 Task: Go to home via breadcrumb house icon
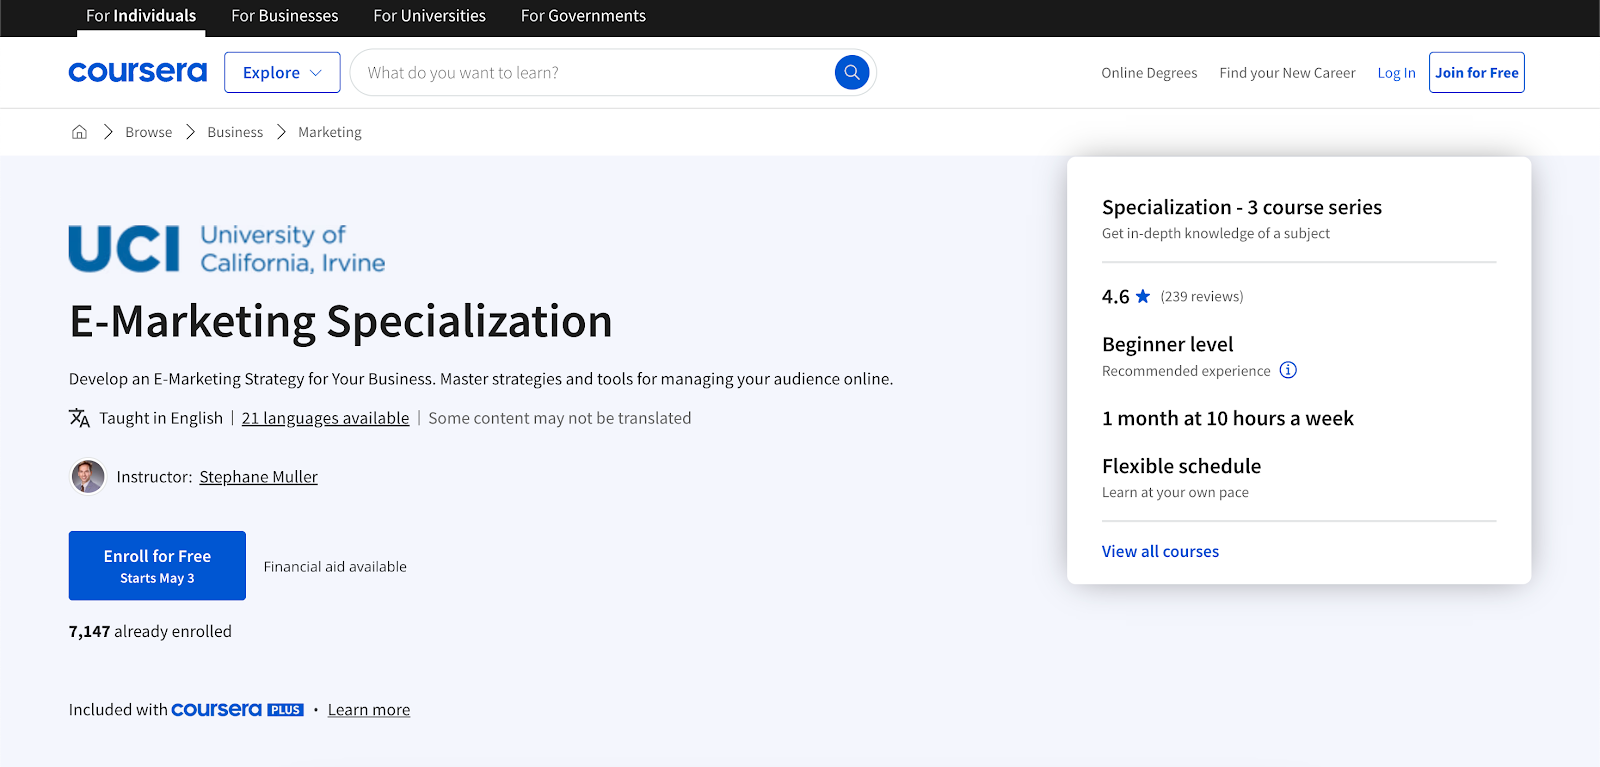79,132
